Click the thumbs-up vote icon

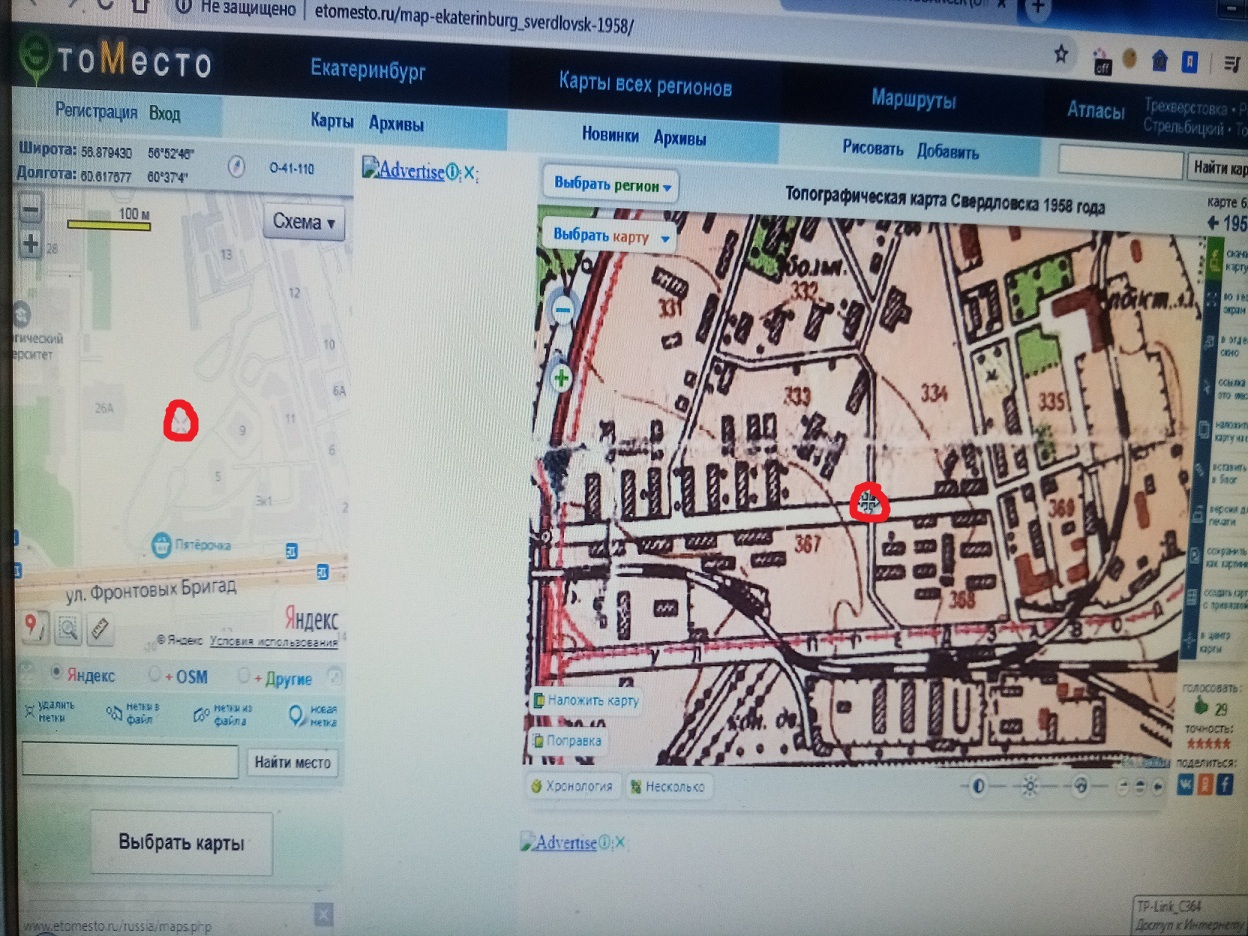[1201, 706]
